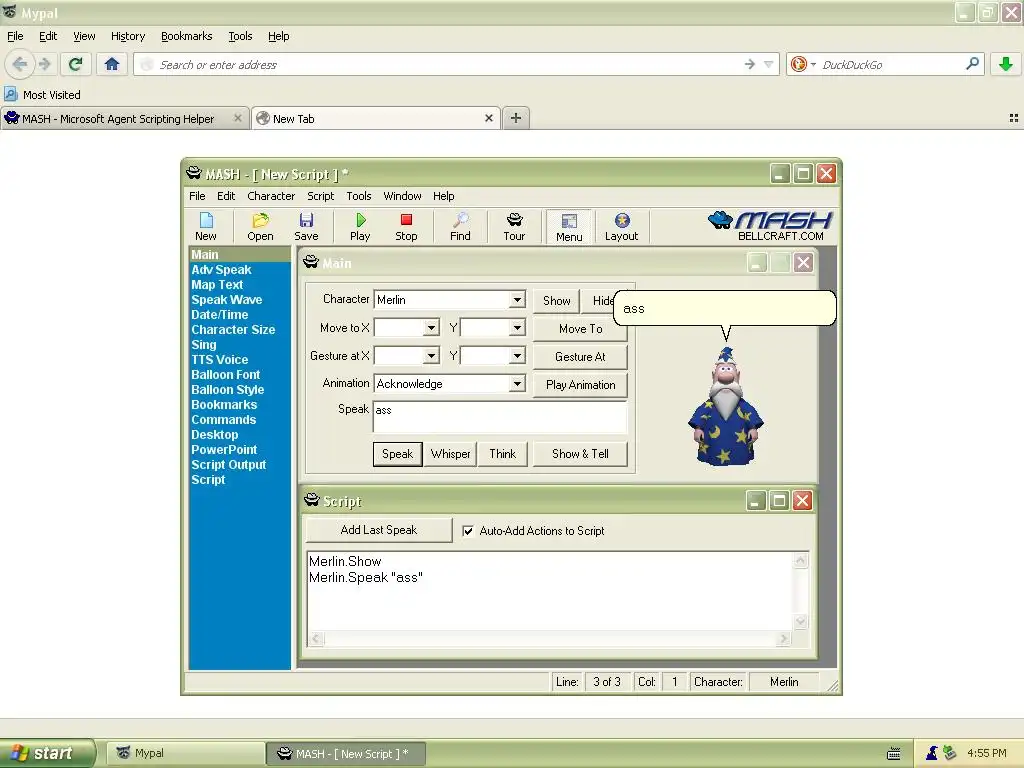Click the Show & Tell button
Viewport: 1024px width, 768px height.
[580, 454]
